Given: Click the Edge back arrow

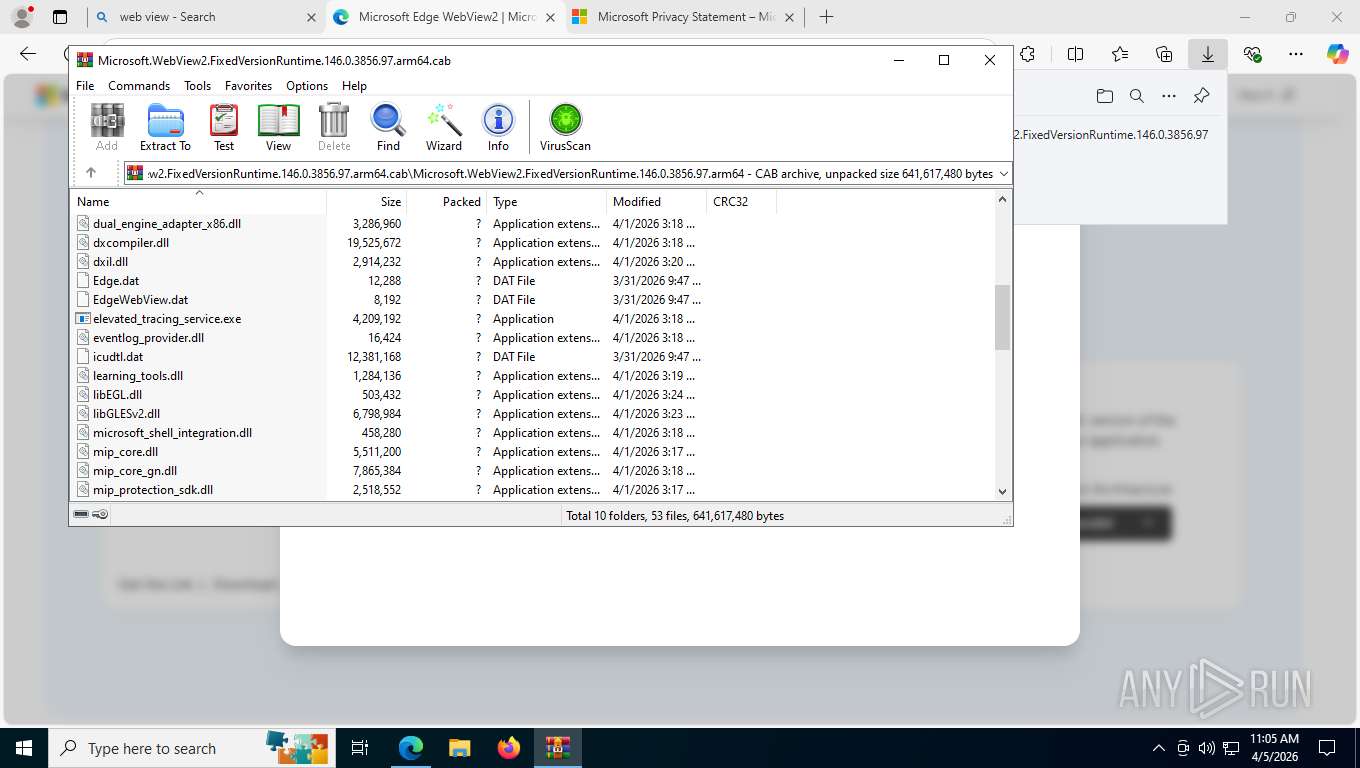Looking at the screenshot, I should coord(28,55).
